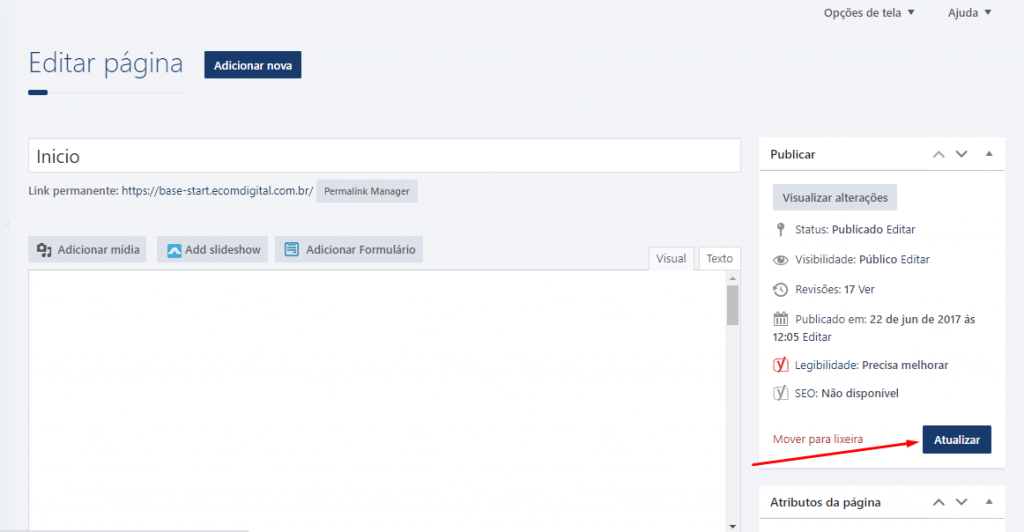Screen dimensions: 1024x532
Task: Move Atributos da página panel up
Action: tap(938, 502)
